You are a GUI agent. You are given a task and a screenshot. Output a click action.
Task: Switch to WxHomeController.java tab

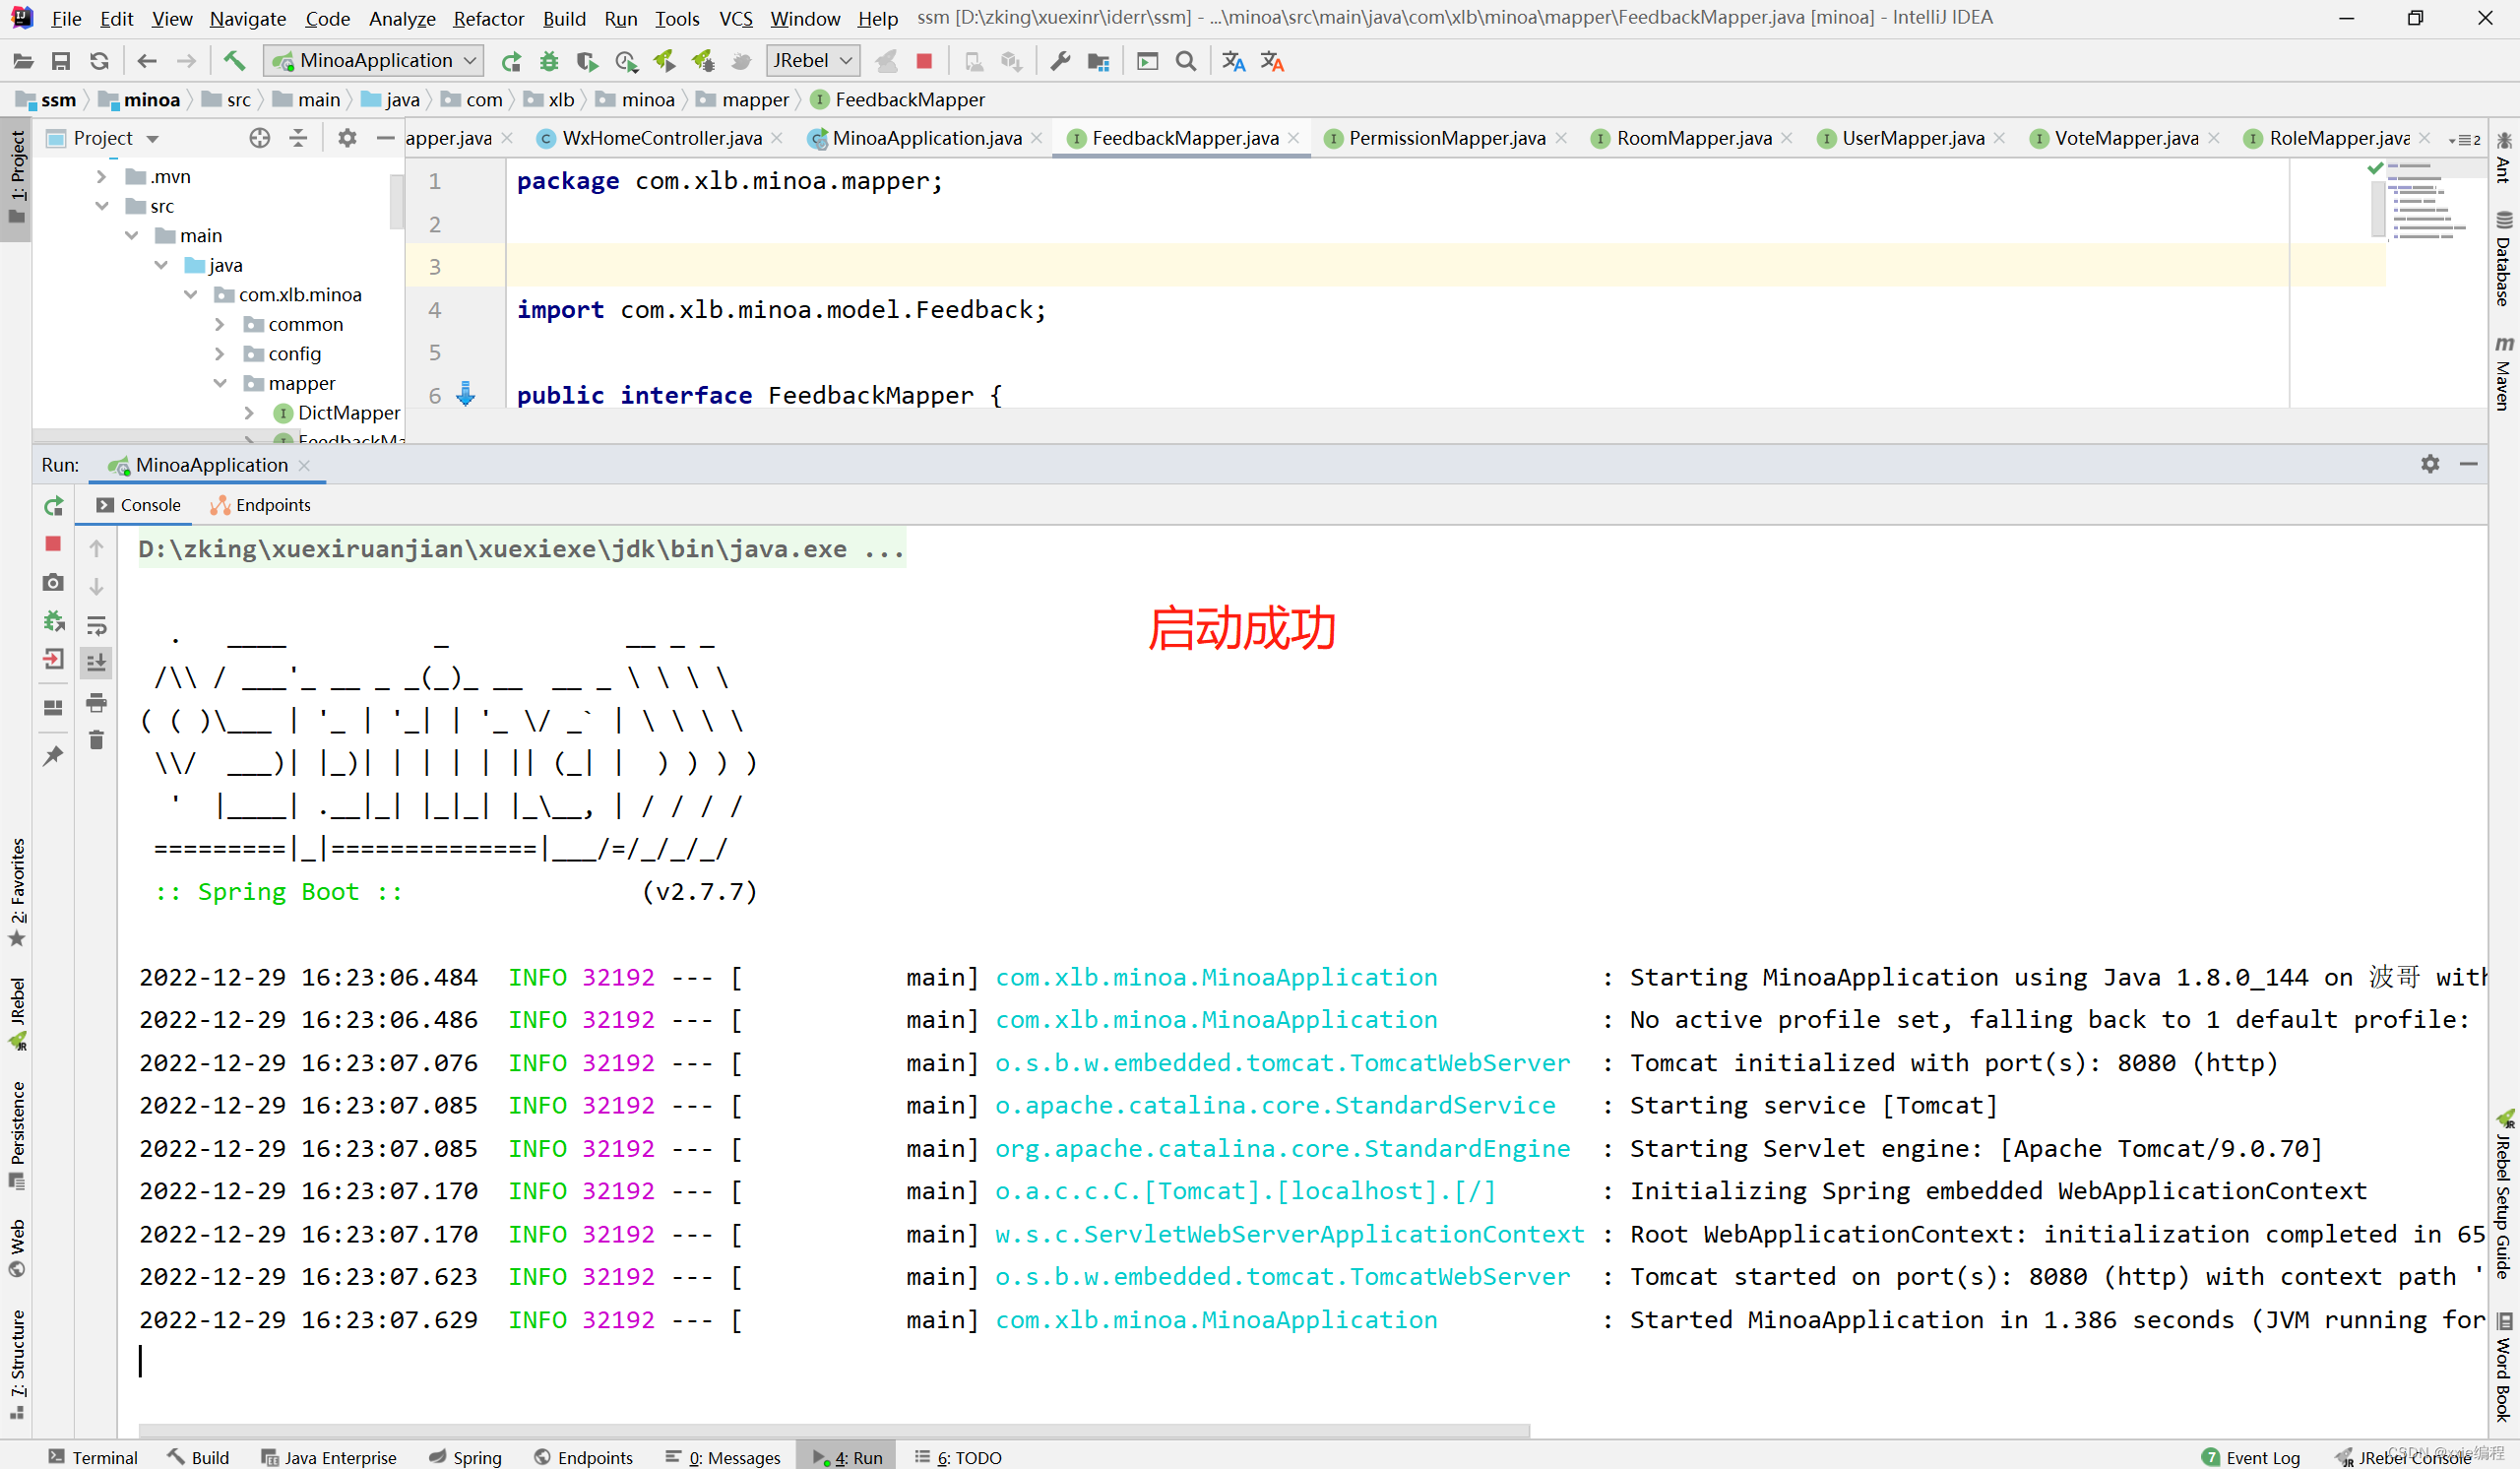pos(661,138)
